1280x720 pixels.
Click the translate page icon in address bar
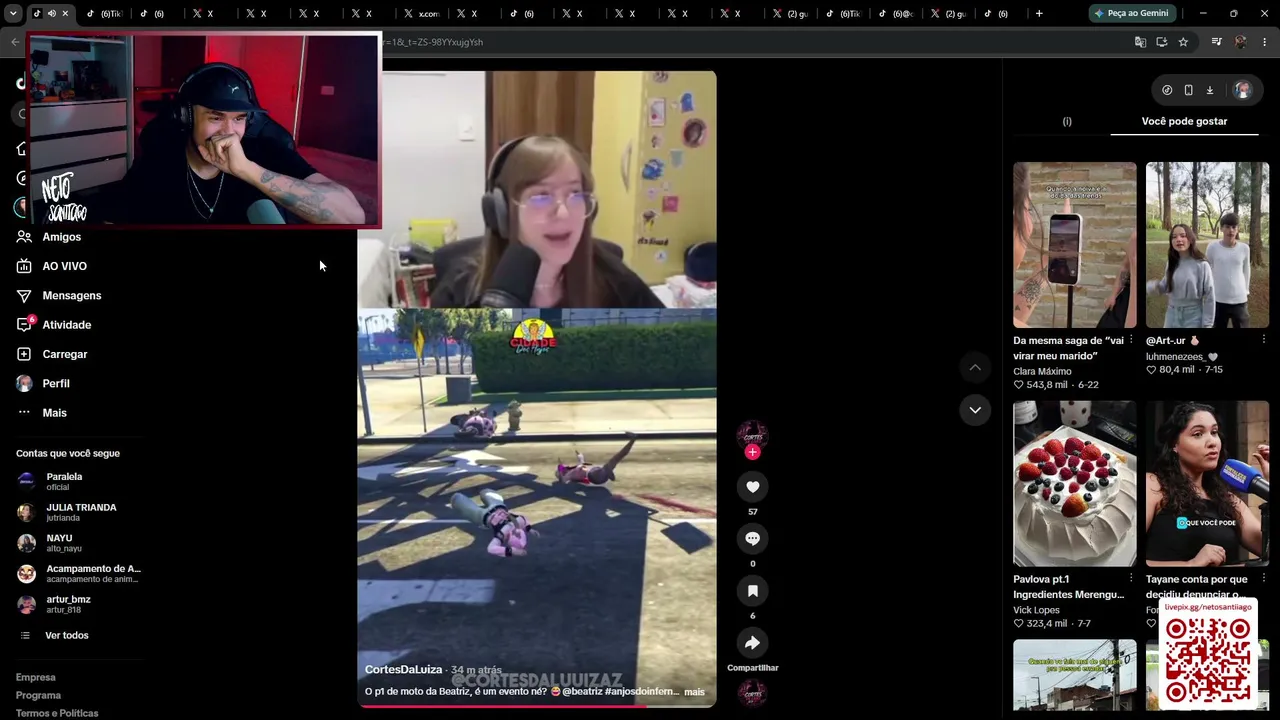(1140, 42)
